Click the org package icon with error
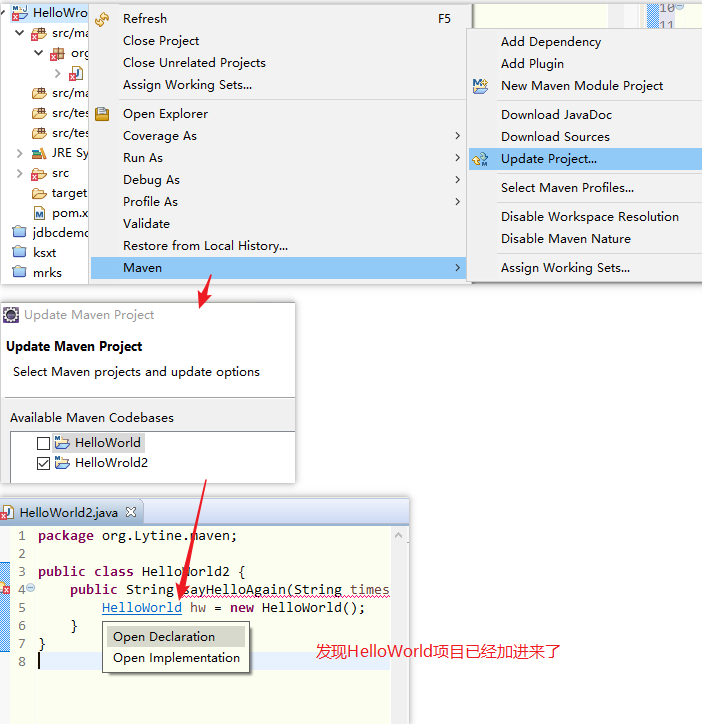 pyautogui.click(x=58, y=54)
